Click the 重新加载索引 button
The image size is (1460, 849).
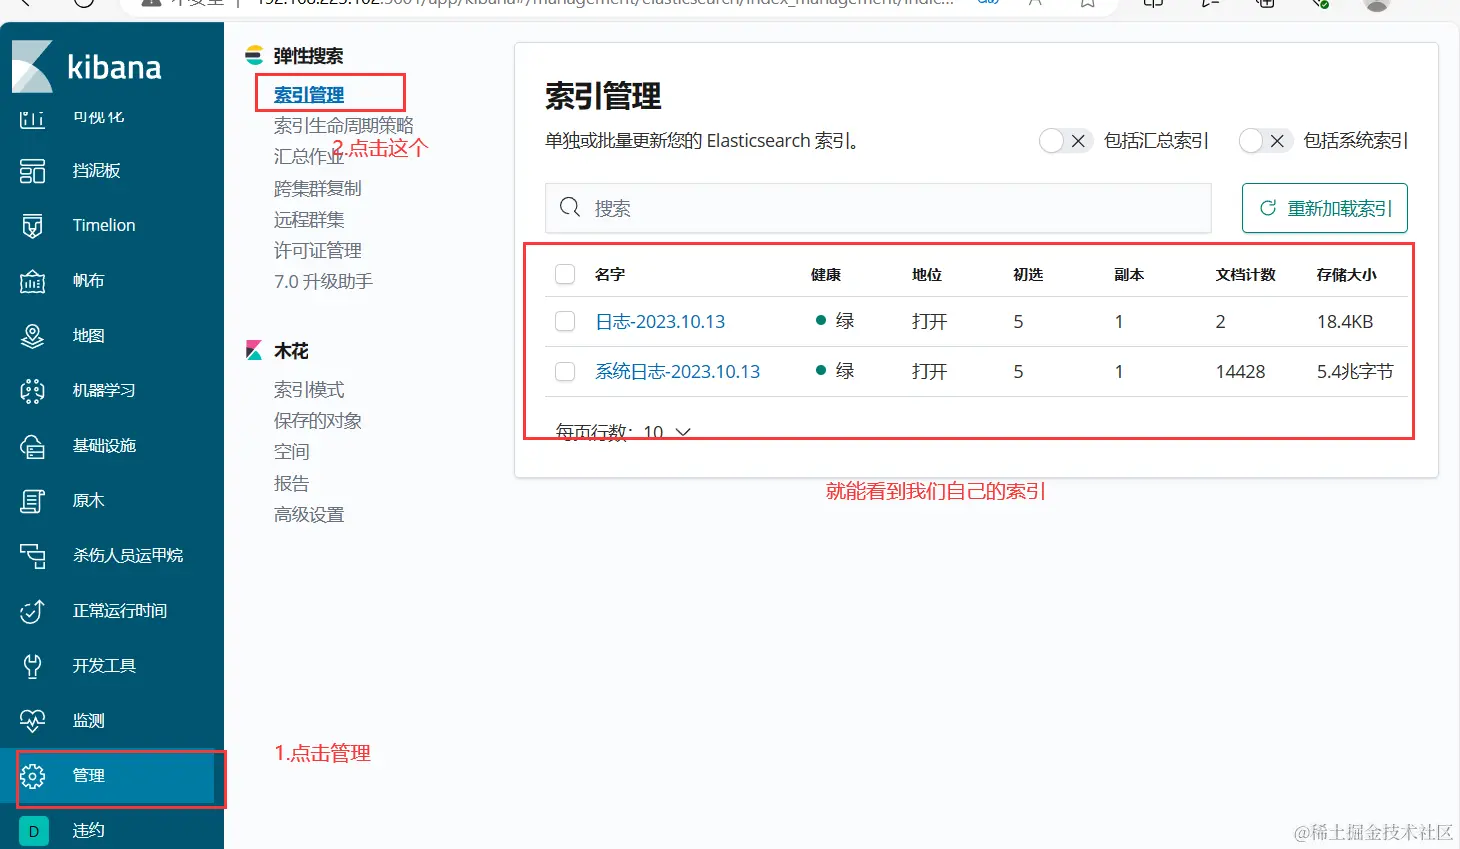tap(1324, 208)
